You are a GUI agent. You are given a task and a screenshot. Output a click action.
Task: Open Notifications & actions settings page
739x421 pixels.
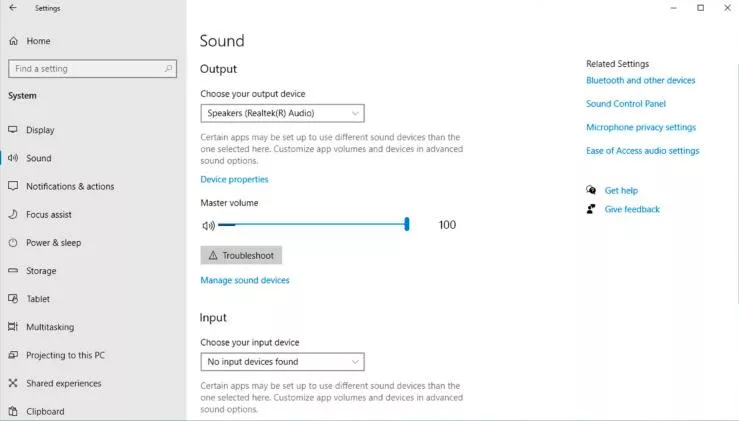click(69, 186)
